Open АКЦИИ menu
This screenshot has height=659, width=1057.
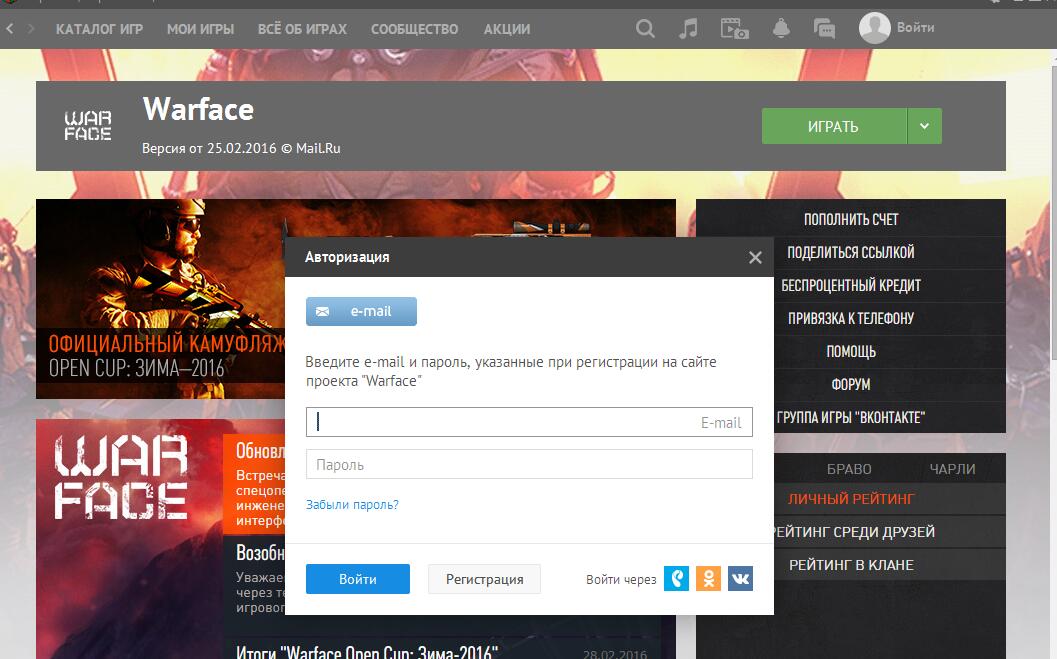pos(507,30)
